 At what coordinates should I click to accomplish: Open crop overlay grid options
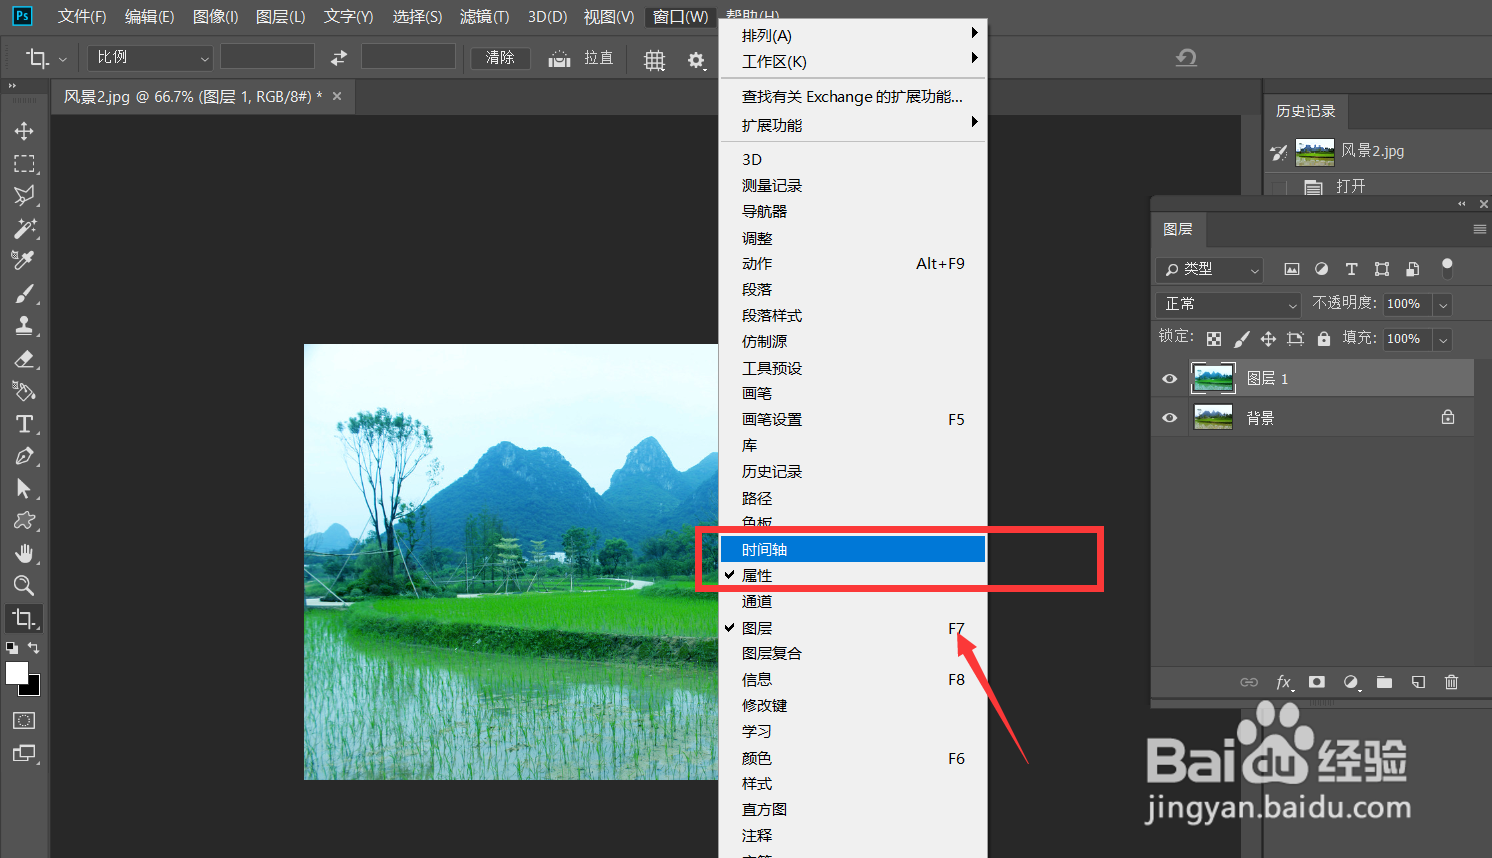tap(654, 60)
